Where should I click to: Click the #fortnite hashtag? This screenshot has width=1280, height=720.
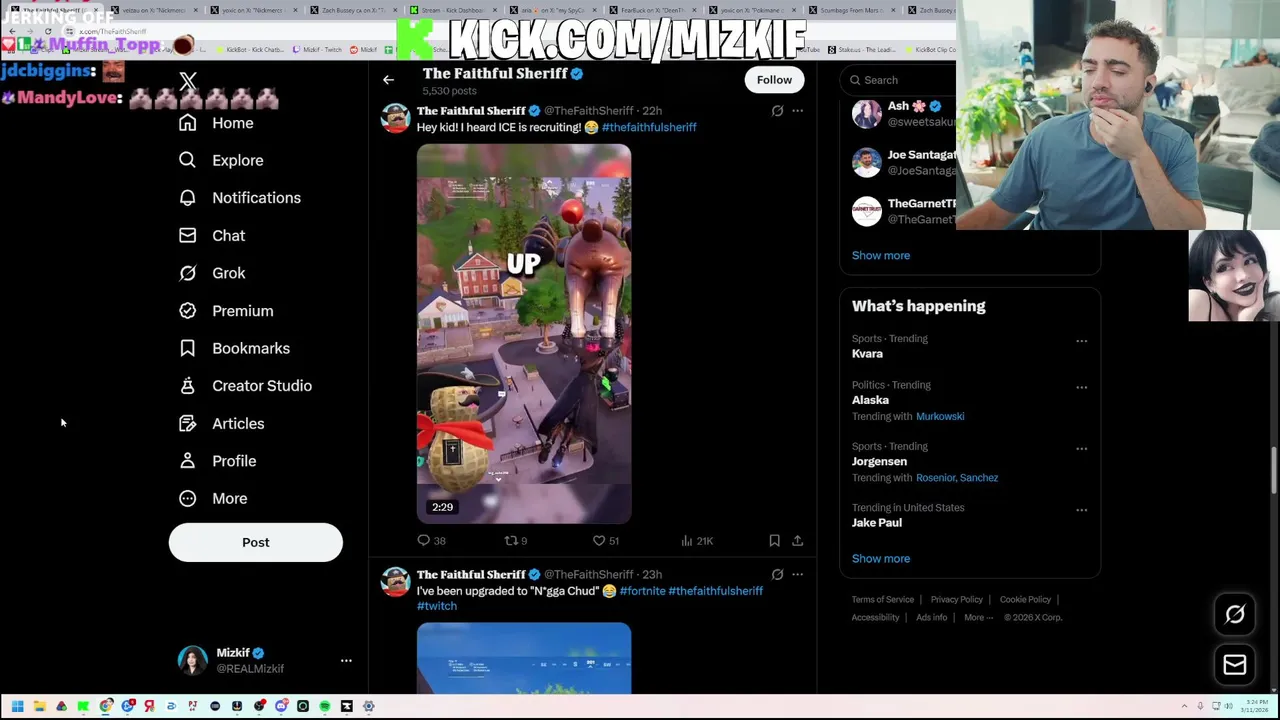click(x=642, y=591)
